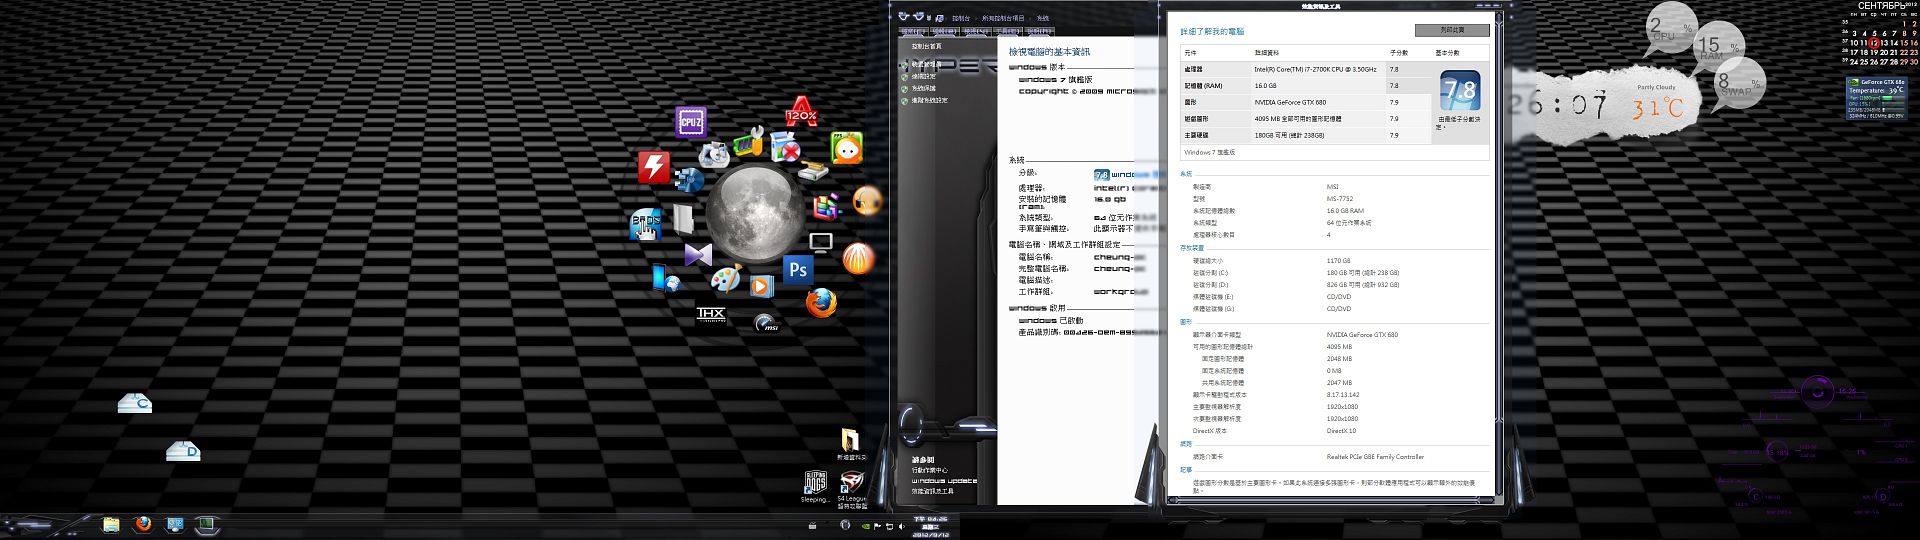The width and height of the screenshot is (1920, 540).
Task: Launch Photoshop from the circular dock
Action: coord(798,269)
